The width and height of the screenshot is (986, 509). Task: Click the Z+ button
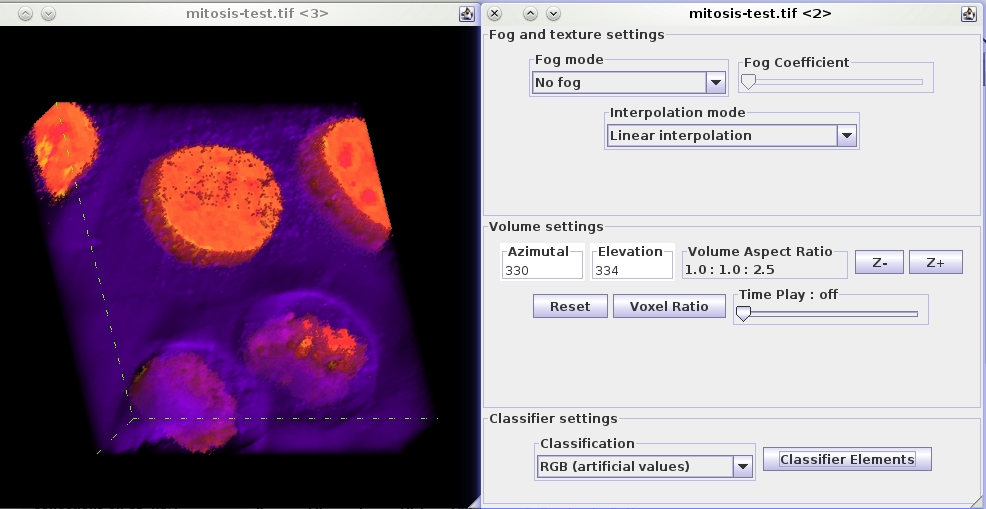[936, 262]
